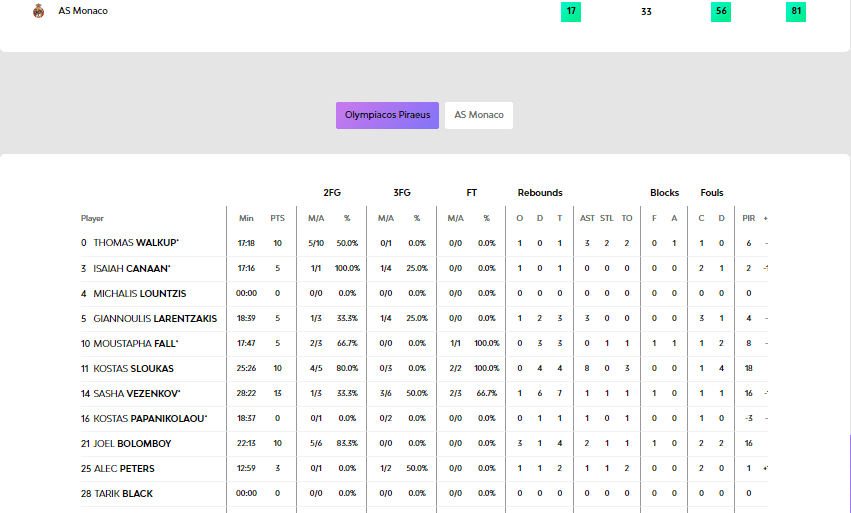Click on Tarik Black's name
This screenshot has width=851, height=513.
[123, 493]
